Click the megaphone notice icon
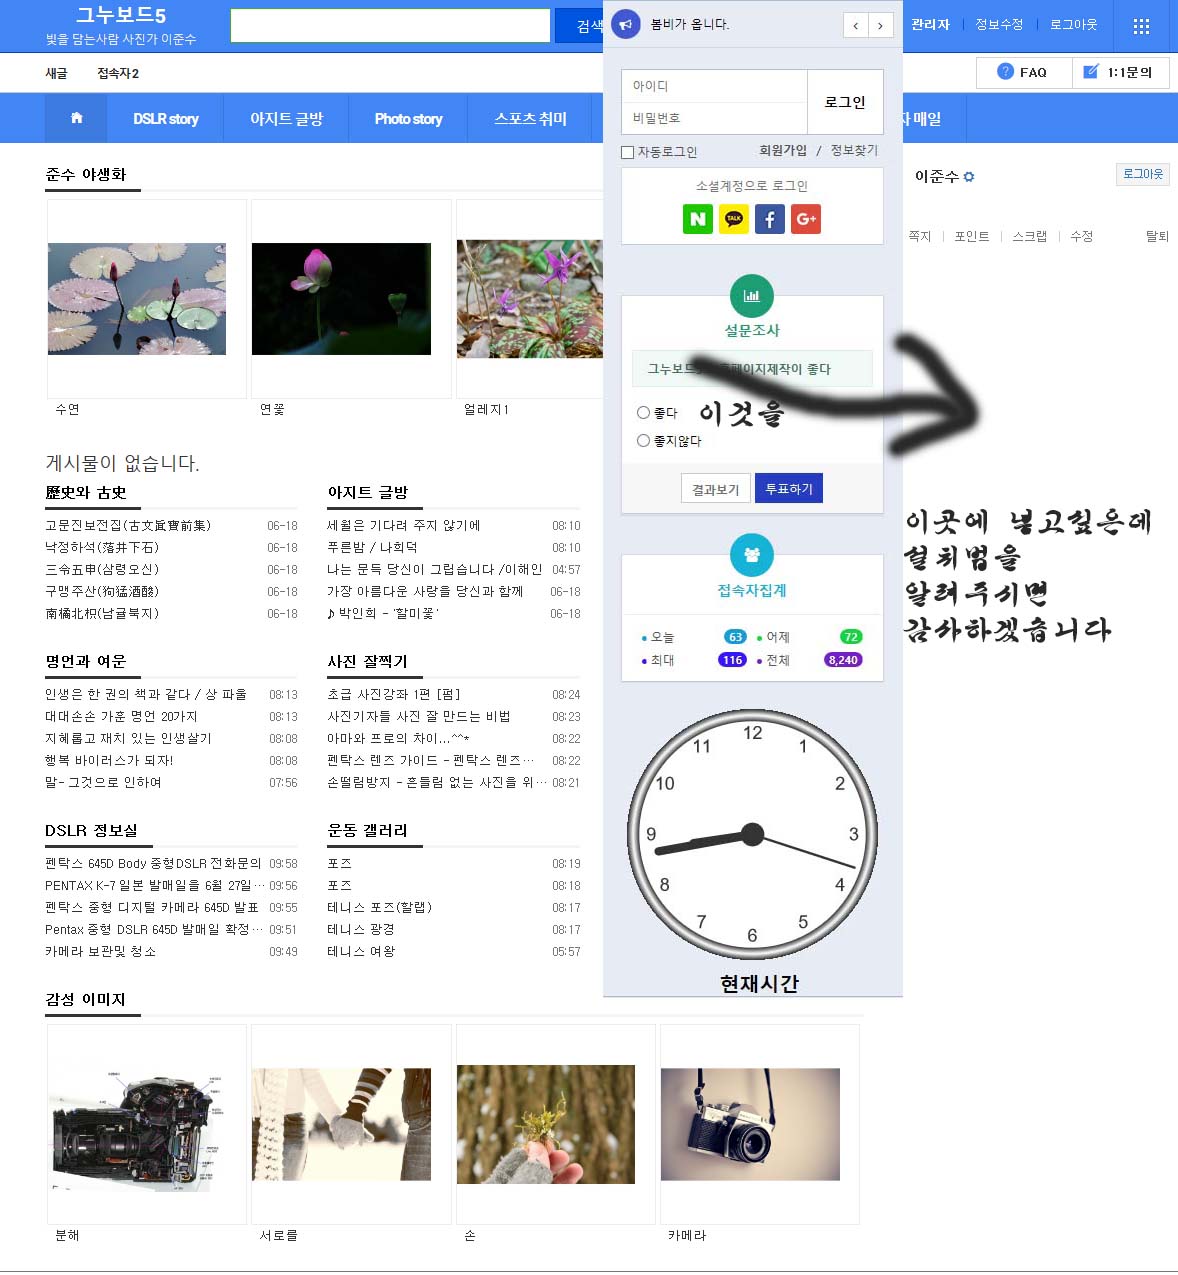1178x1275 pixels. (626, 24)
